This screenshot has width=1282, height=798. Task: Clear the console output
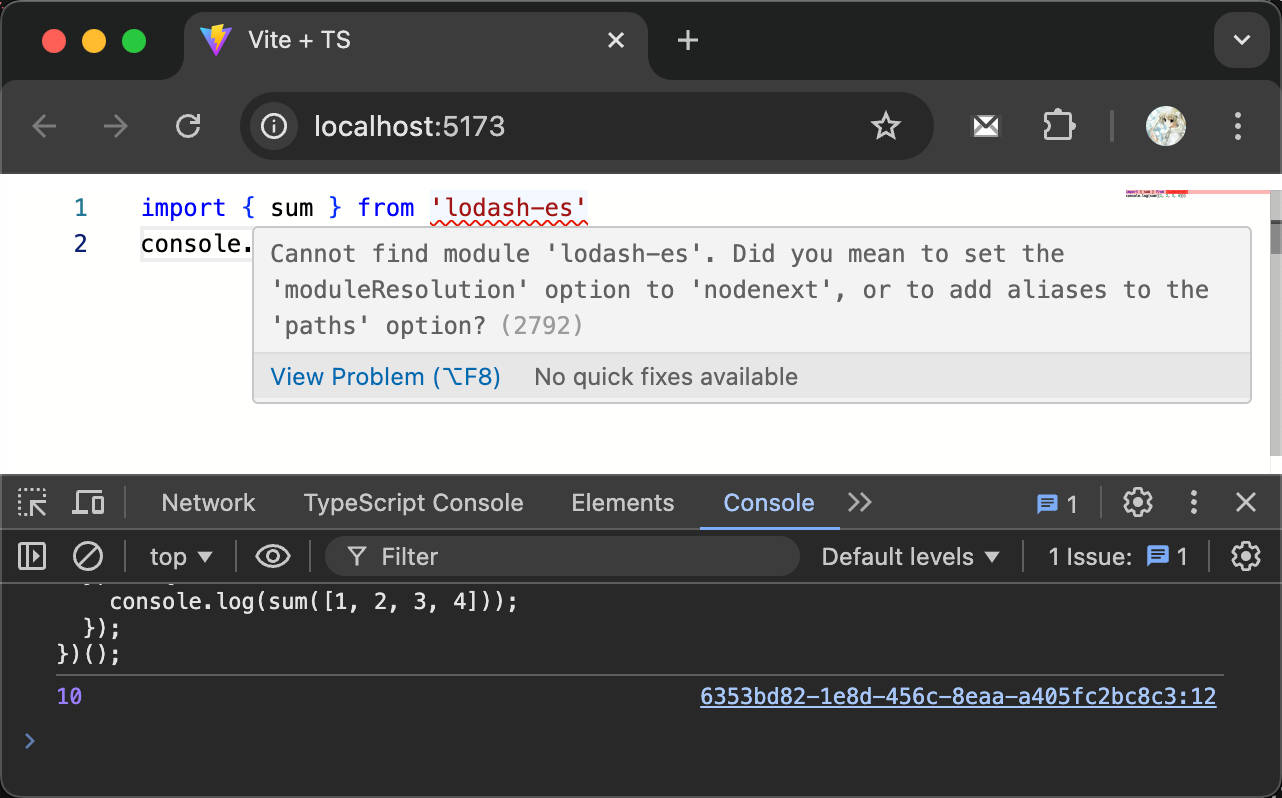coord(88,556)
